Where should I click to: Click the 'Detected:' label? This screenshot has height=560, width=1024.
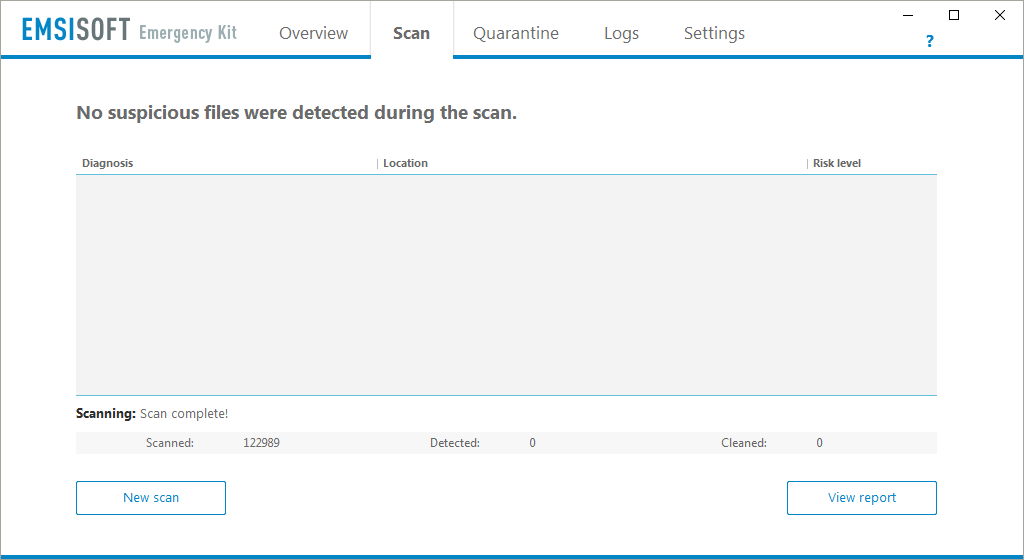click(x=455, y=443)
